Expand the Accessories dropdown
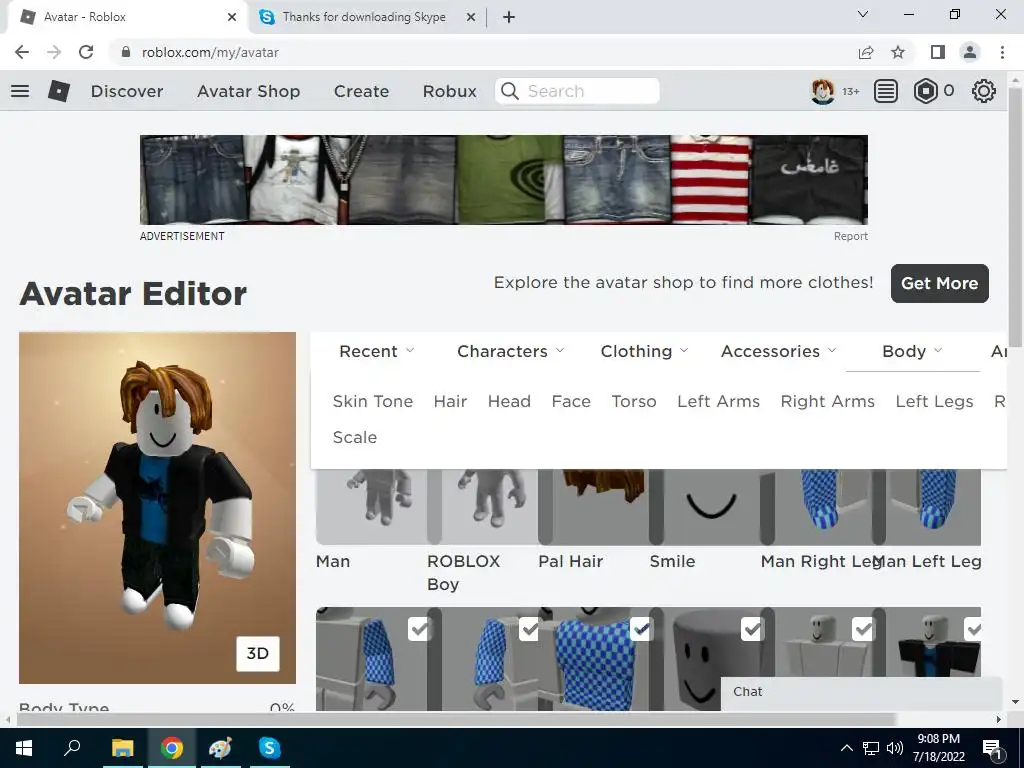1024x768 pixels. point(778,351)
